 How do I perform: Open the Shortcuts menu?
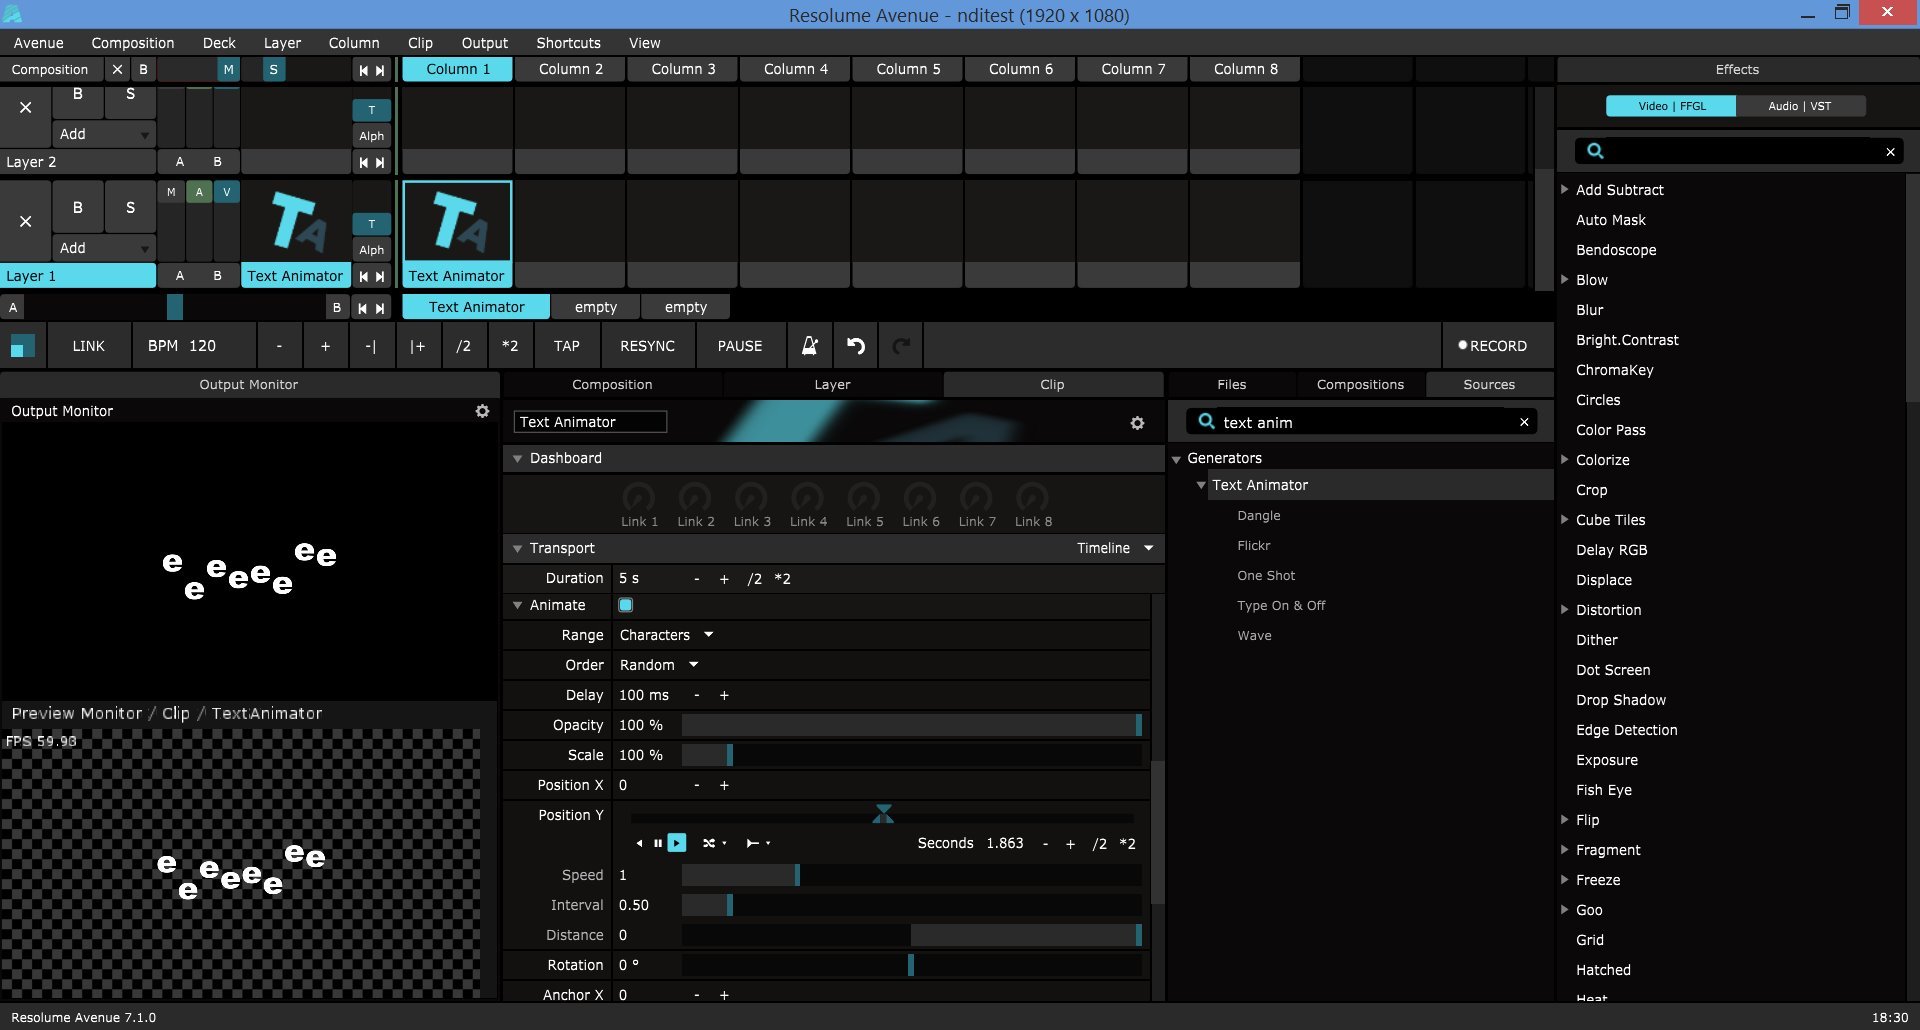click(x=568, y=43)
